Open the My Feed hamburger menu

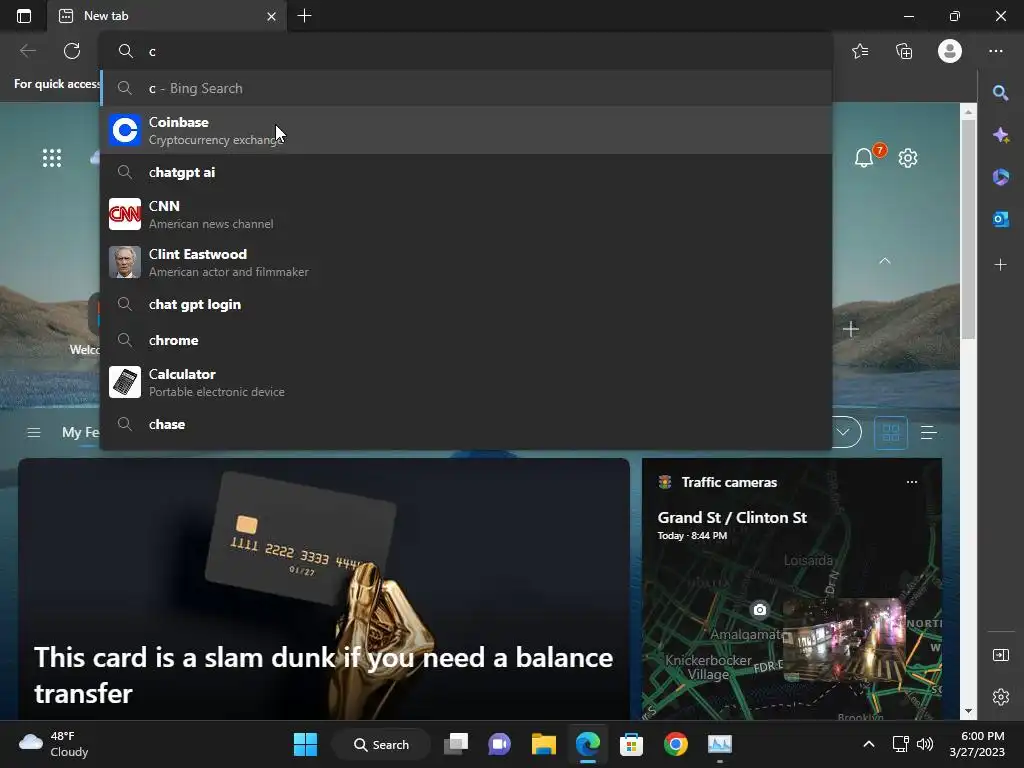pos(34,432)
